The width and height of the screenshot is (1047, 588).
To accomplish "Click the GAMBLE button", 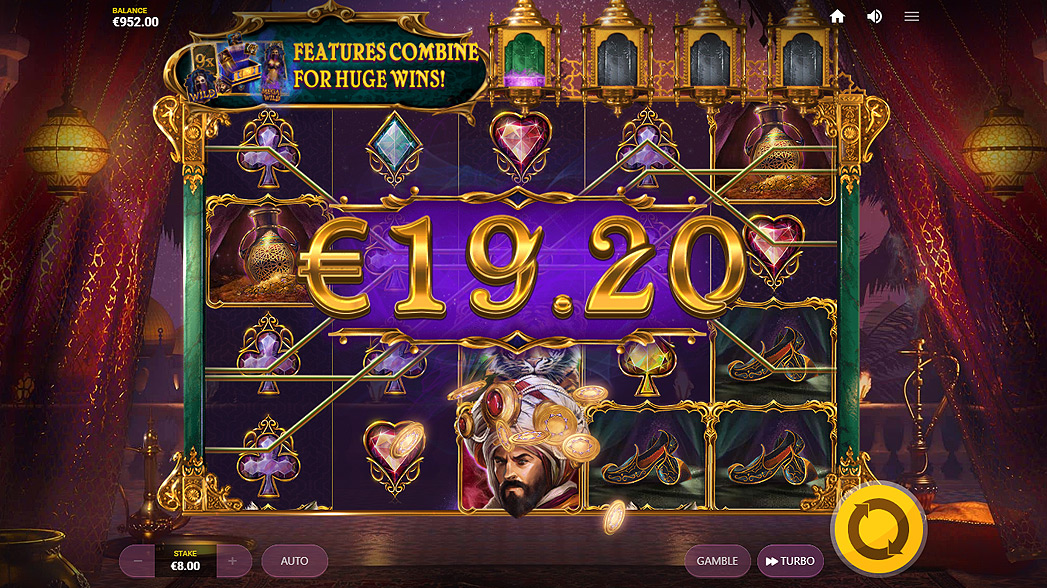I will pyautogui.click(x=717, y=561).
